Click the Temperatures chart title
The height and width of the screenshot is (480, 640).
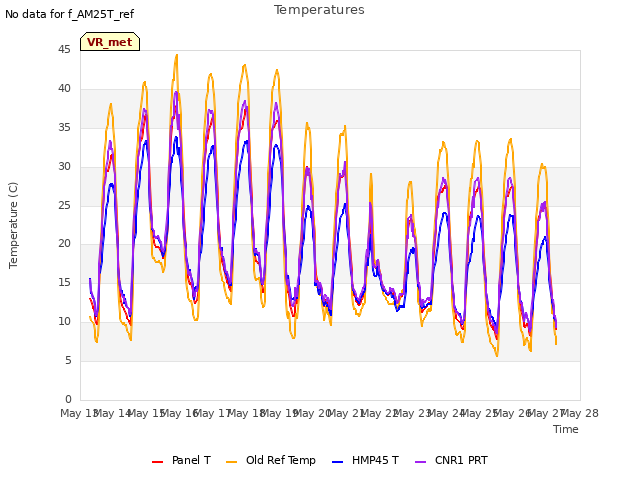coord(319,10)
